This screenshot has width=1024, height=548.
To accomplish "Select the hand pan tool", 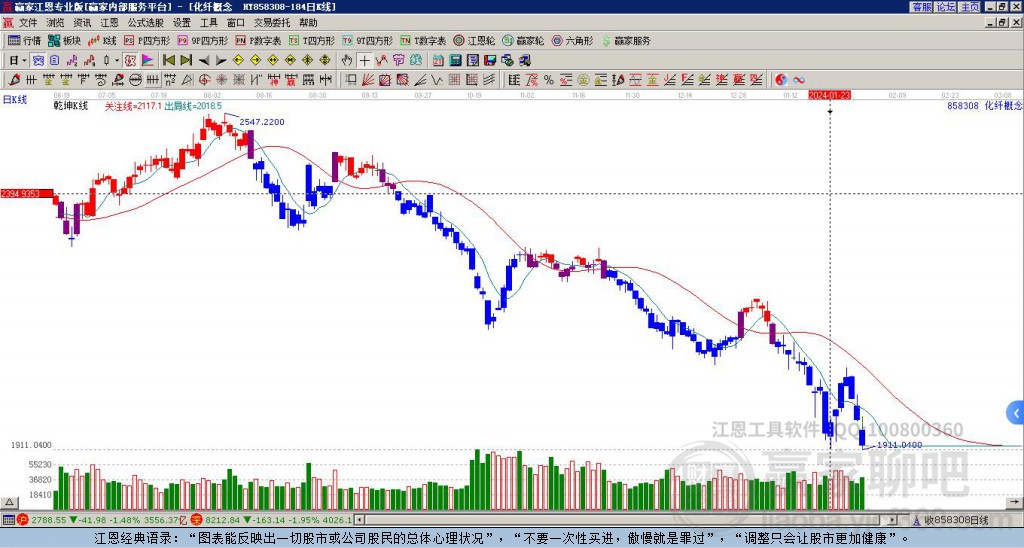I will click(x=347, y=60).
